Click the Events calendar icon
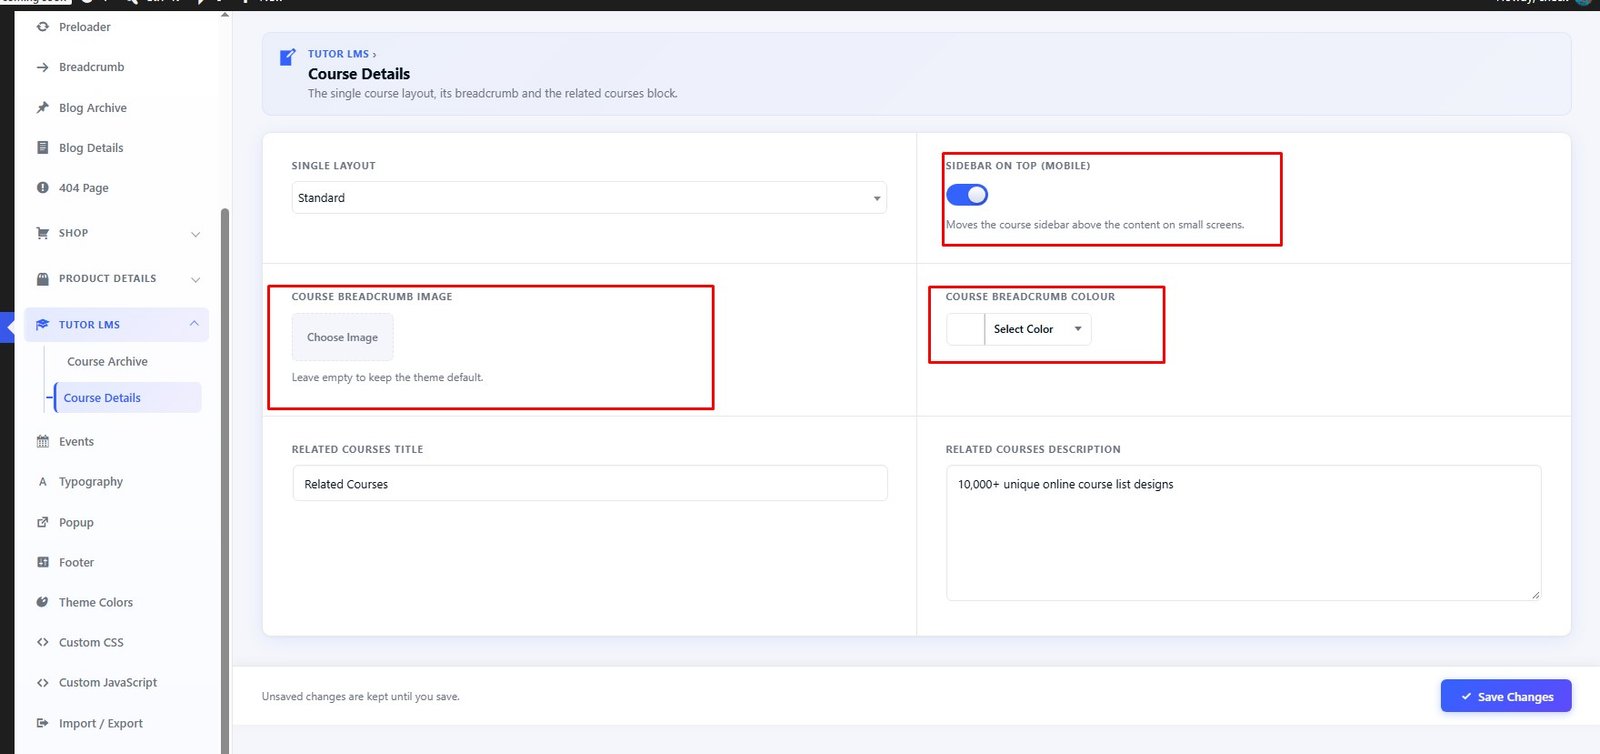 pyautogui.click(x=42, y=441)
